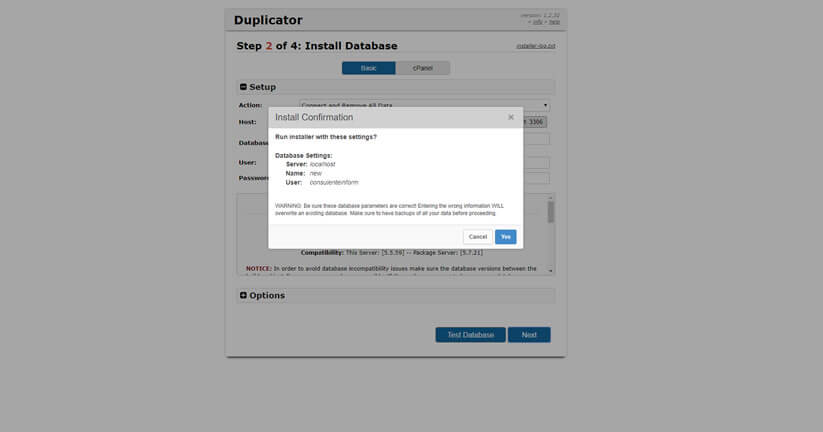Open the Action dropdown
The height and width of the screenshot is (432, 823).
pos(425,106)
